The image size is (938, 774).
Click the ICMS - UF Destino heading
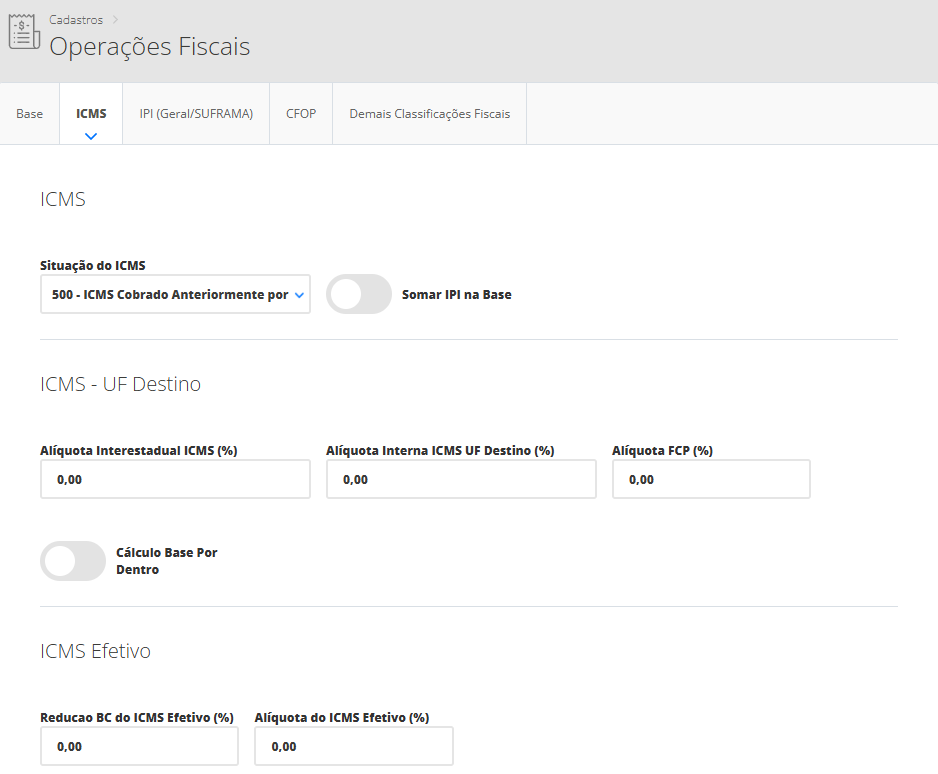pos(120,384)
